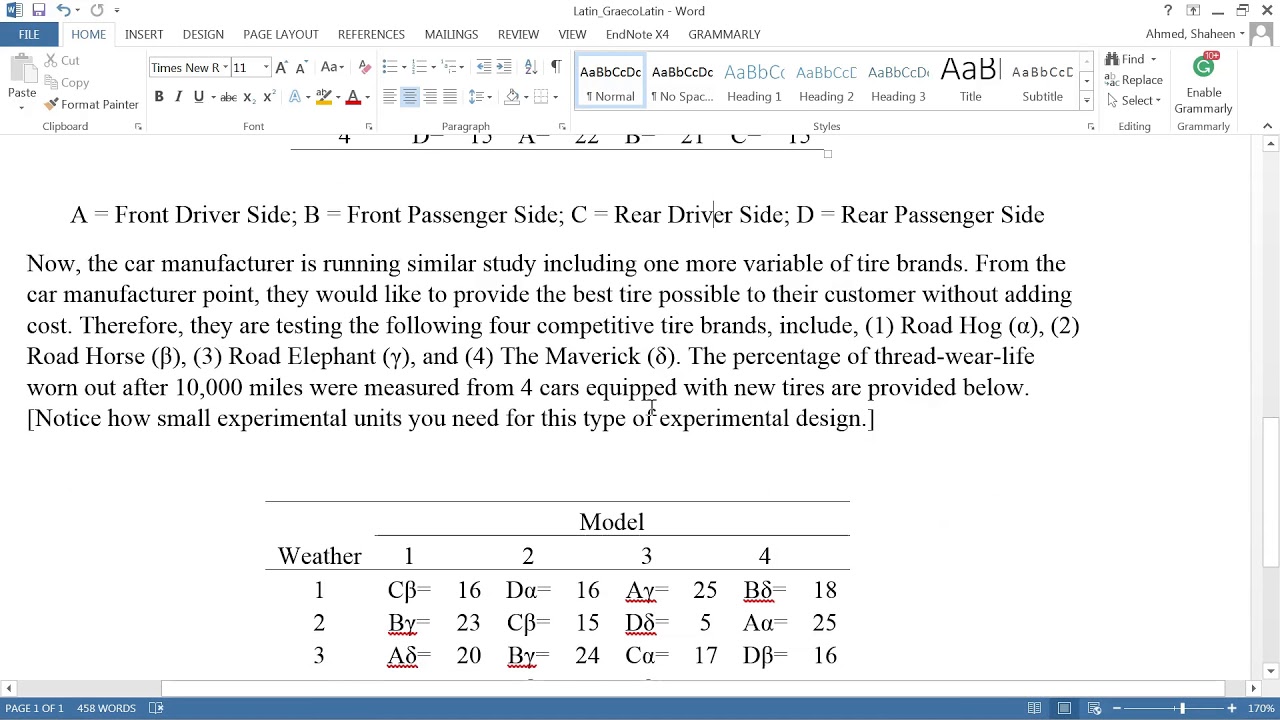Screen dimensions: 1280x720
Task: Open the Select dropdown in Editing
Action: 1134,100
